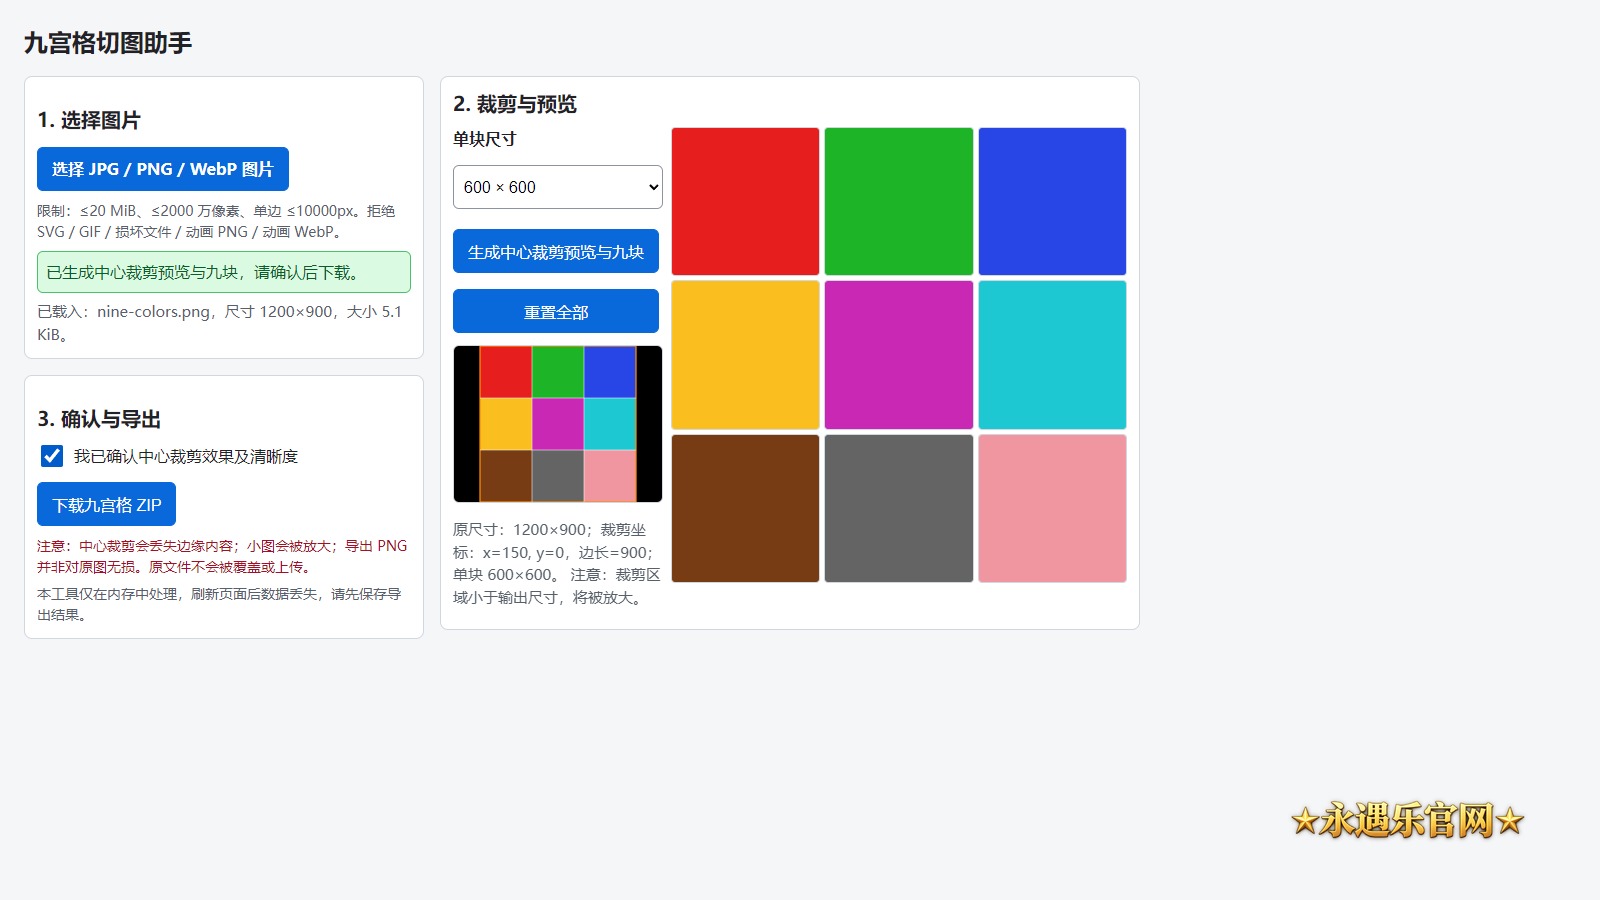Click the 单块尺寸 label

click(x=485, y=139)
